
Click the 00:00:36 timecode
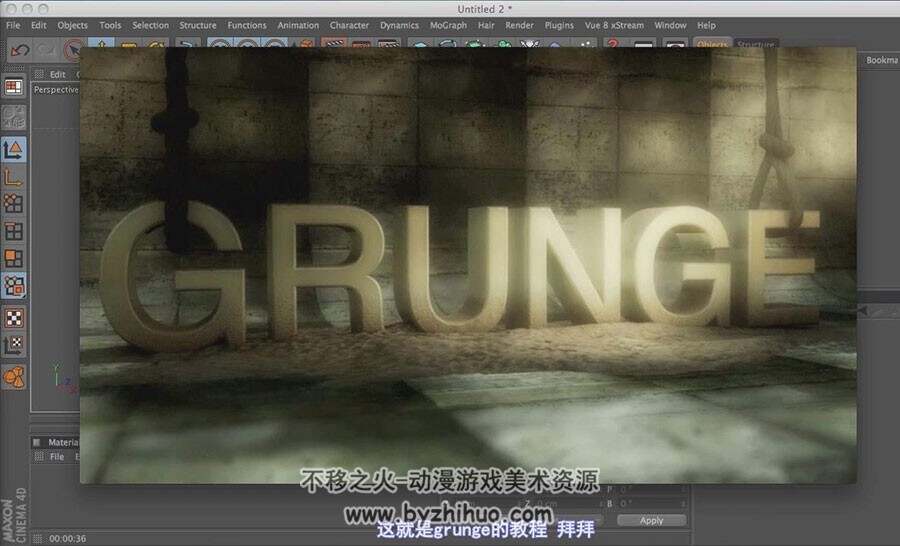68,539
